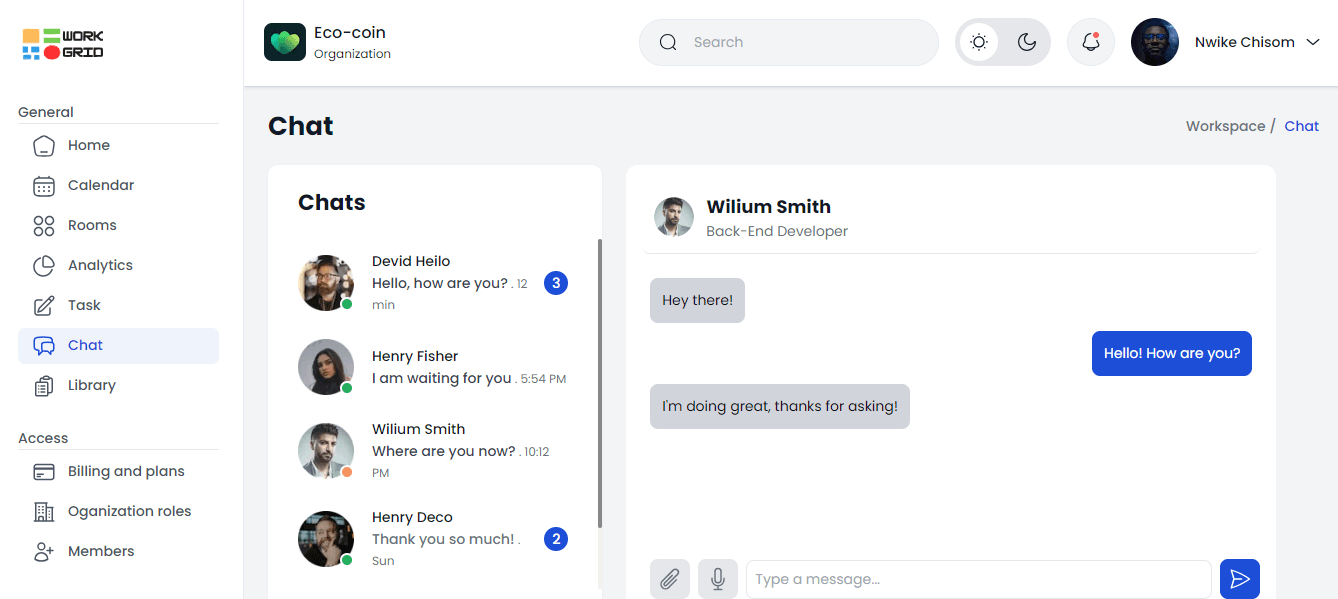Screen dimensions: 1338x599
Task: Switch to light mode sun toggle
Action: [x=979, y=42]
